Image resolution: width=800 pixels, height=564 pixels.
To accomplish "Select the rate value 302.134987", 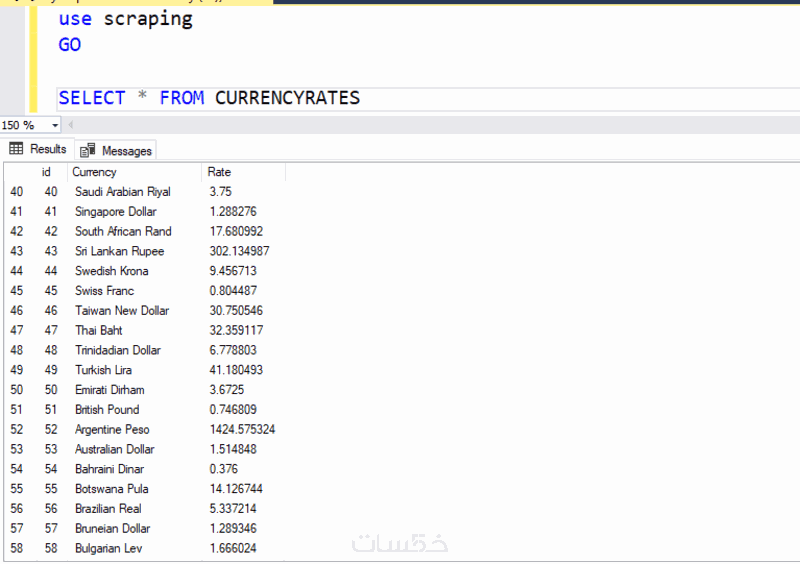I will [239, 251].
